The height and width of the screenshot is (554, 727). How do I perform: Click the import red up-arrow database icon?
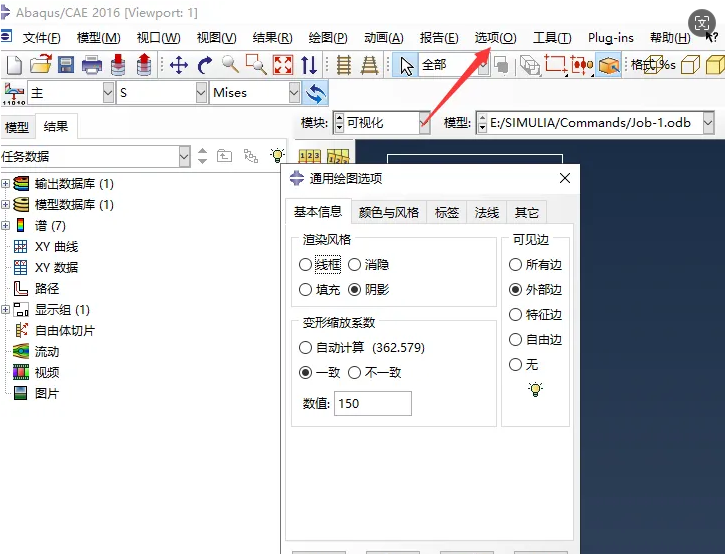click(144, 64)
